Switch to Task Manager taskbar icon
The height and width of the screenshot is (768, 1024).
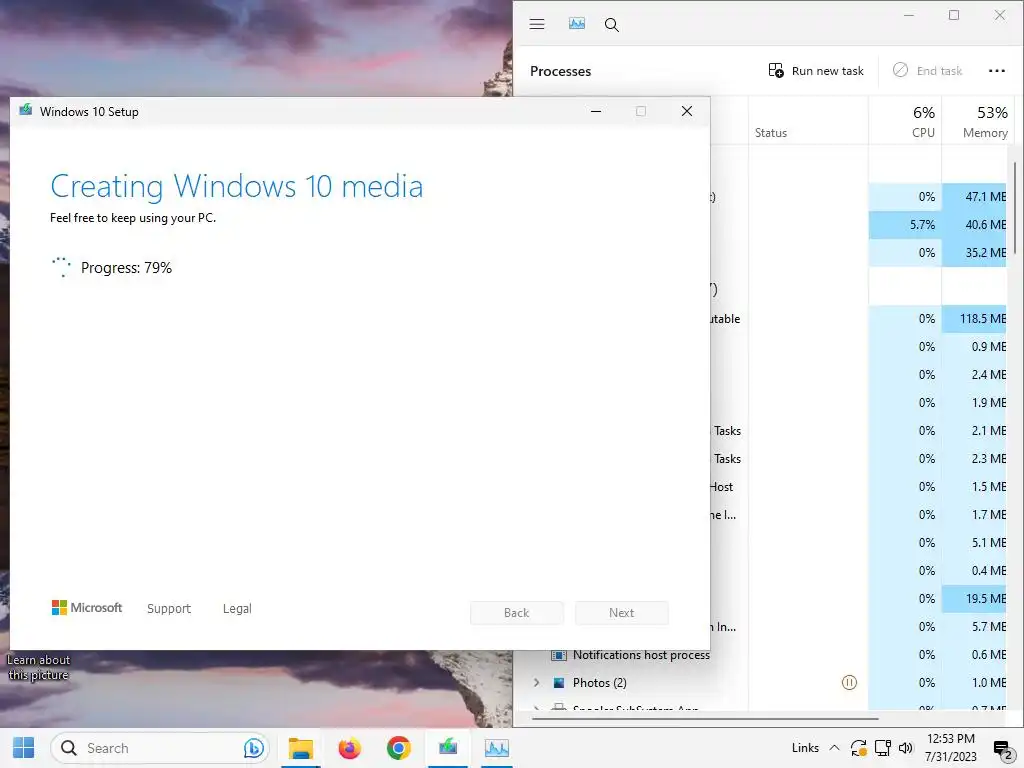496,748
